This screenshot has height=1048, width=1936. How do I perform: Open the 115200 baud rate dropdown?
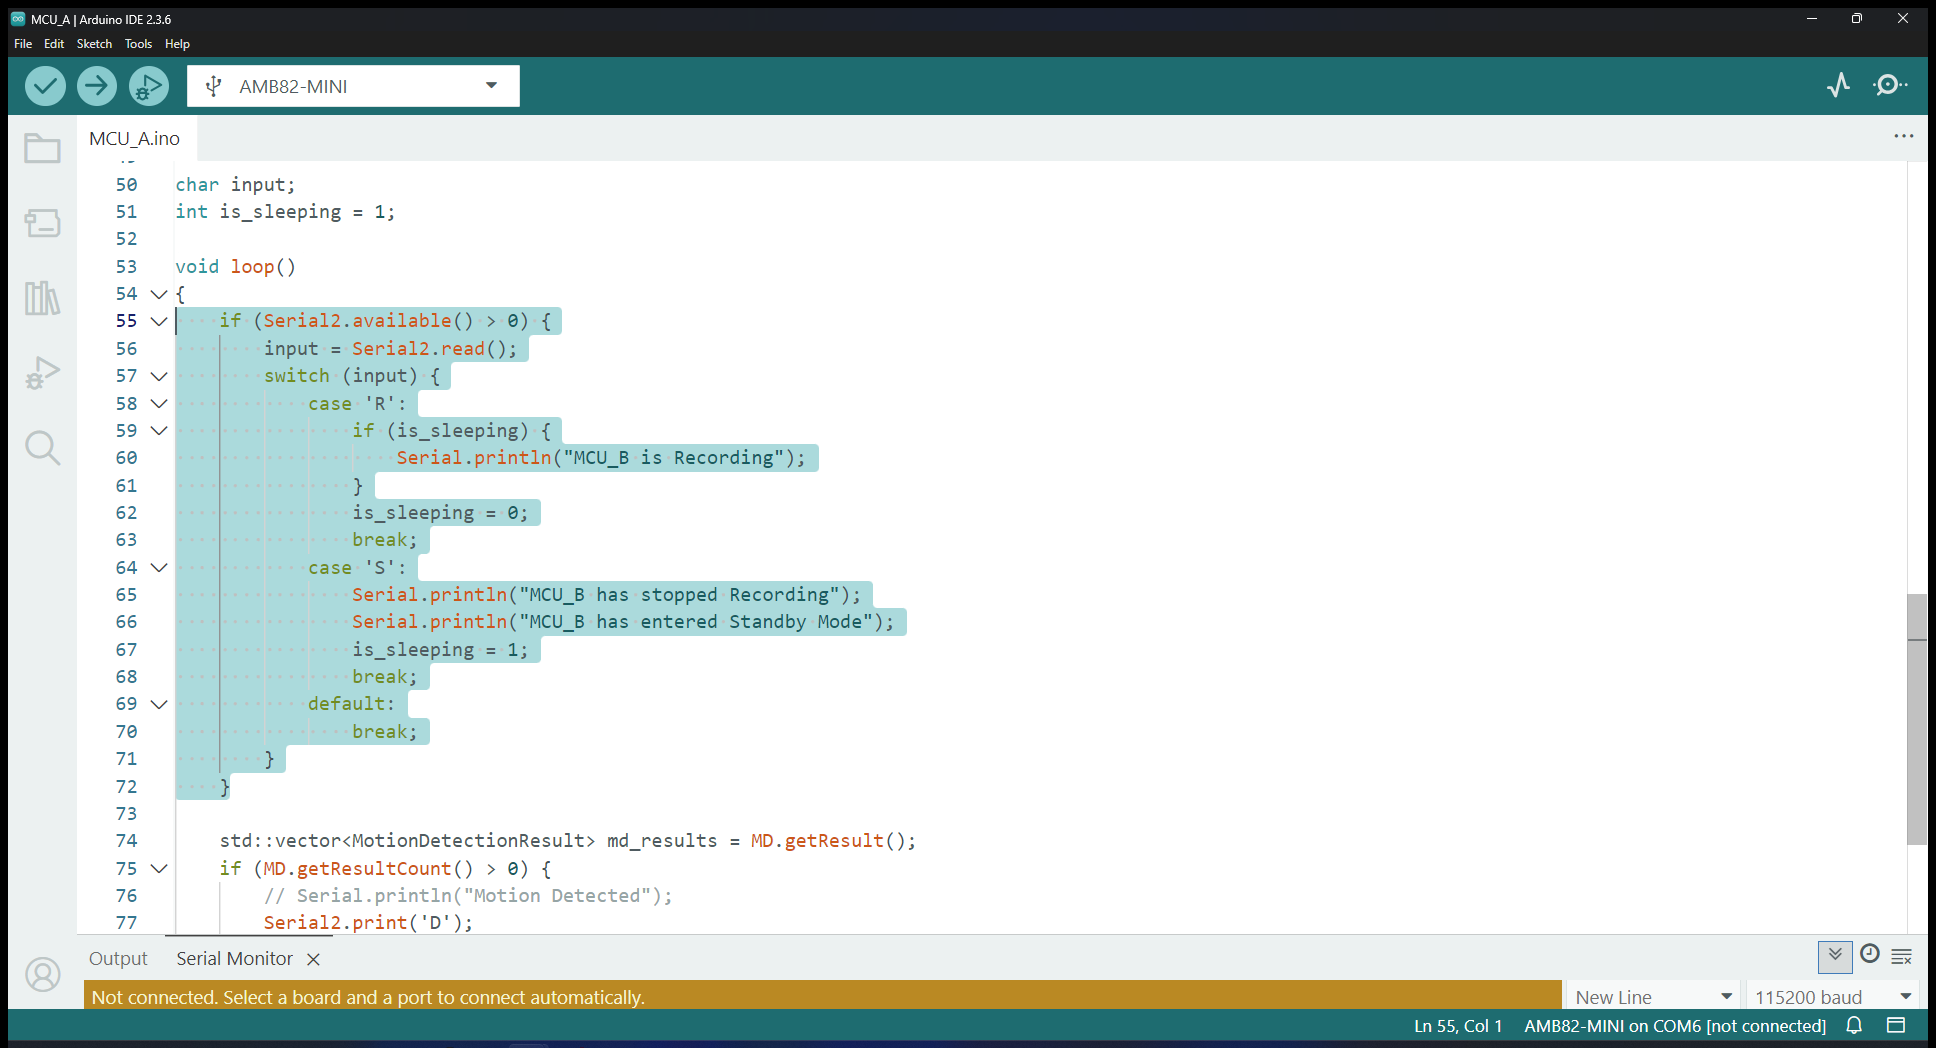(x=1832, y=997)
